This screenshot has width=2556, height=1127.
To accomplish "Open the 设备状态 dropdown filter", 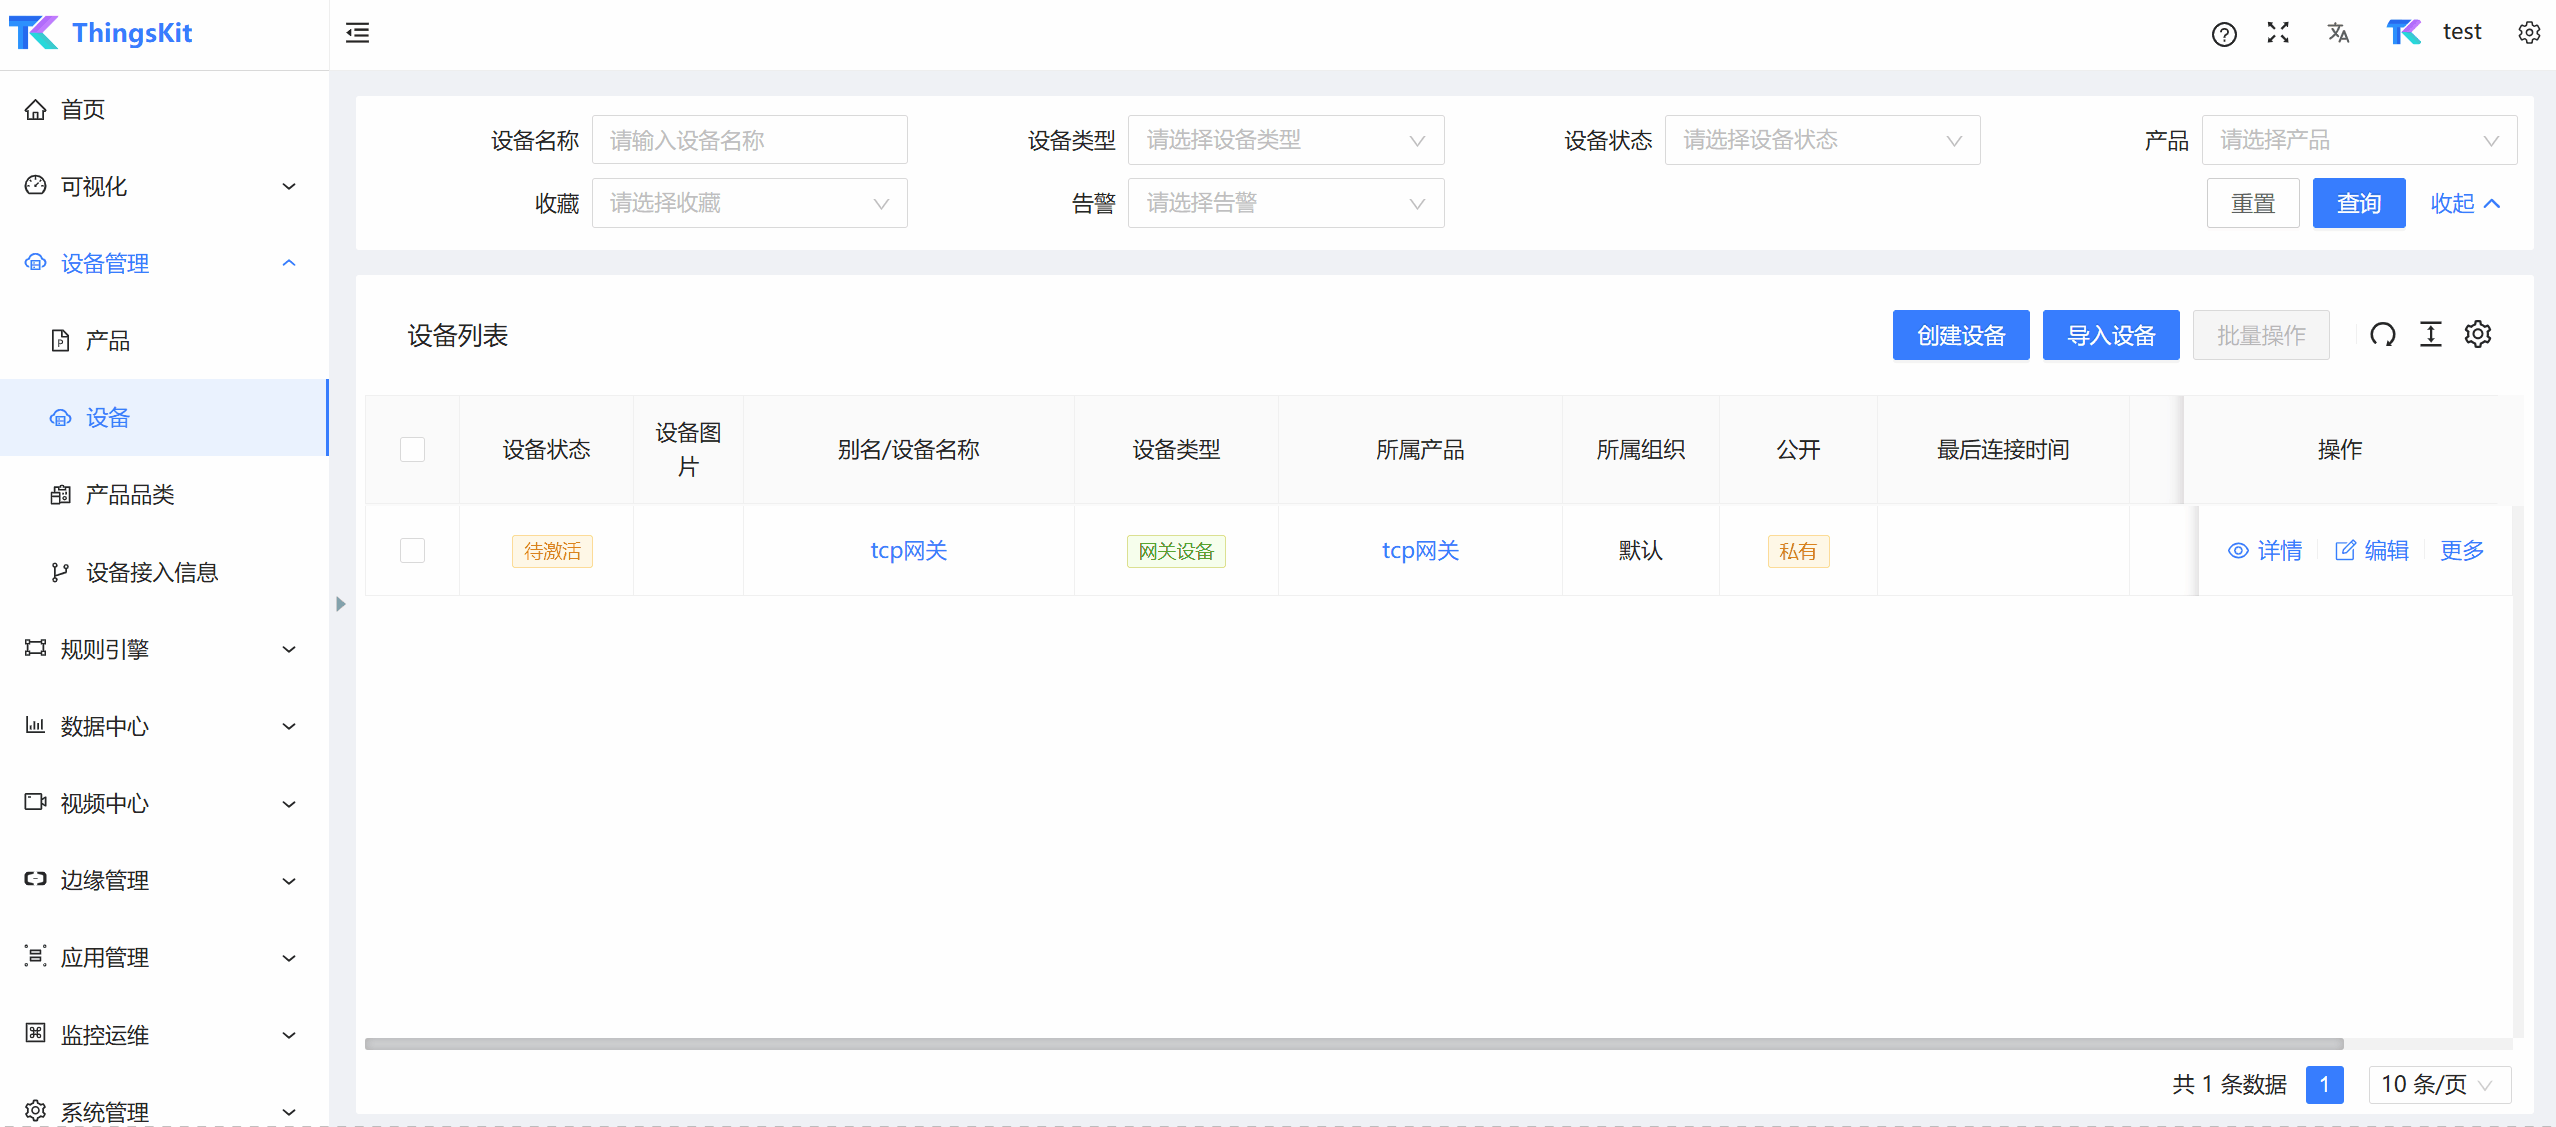I will point(1821,140).
